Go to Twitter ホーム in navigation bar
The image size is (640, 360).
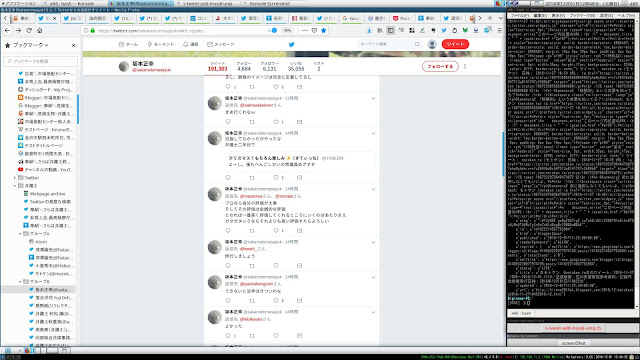(129, 44)
